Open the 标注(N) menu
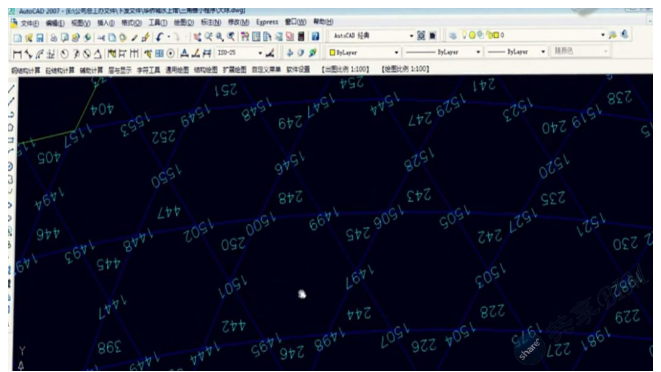The image size is (661, 372). (x=210, y=22)
